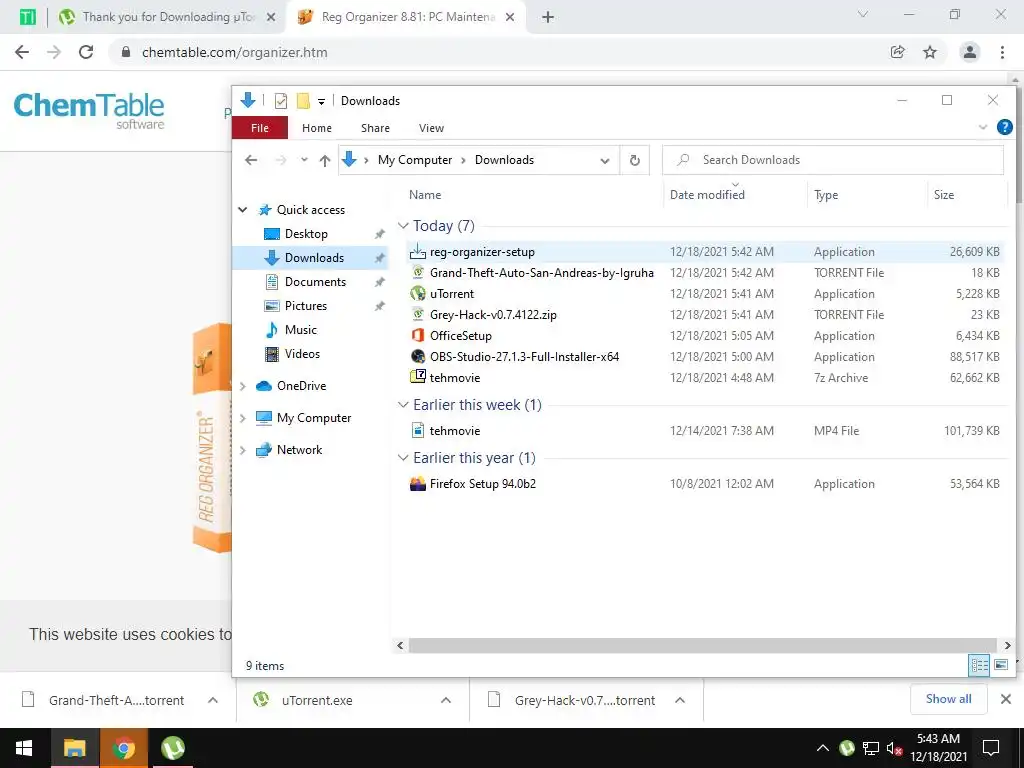Viewport: 1024px width, 768px height.
Task: Collapse the Quick access tree
Action: pos(243,210)
